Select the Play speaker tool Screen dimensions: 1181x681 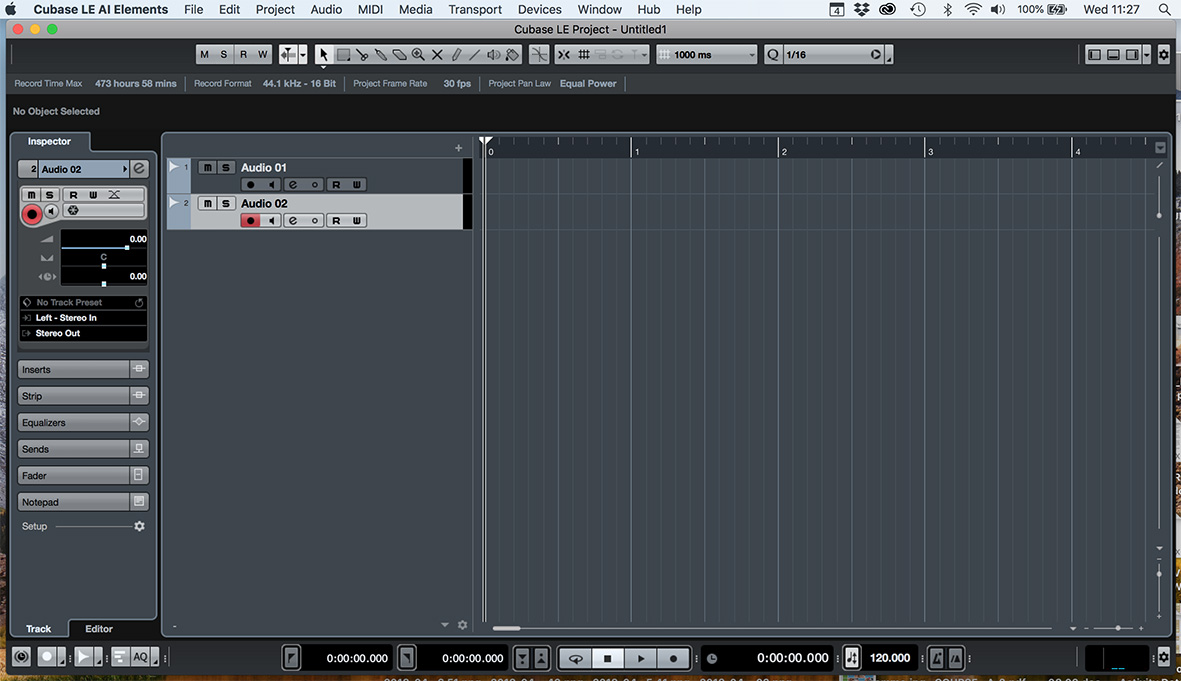point(493,55)
